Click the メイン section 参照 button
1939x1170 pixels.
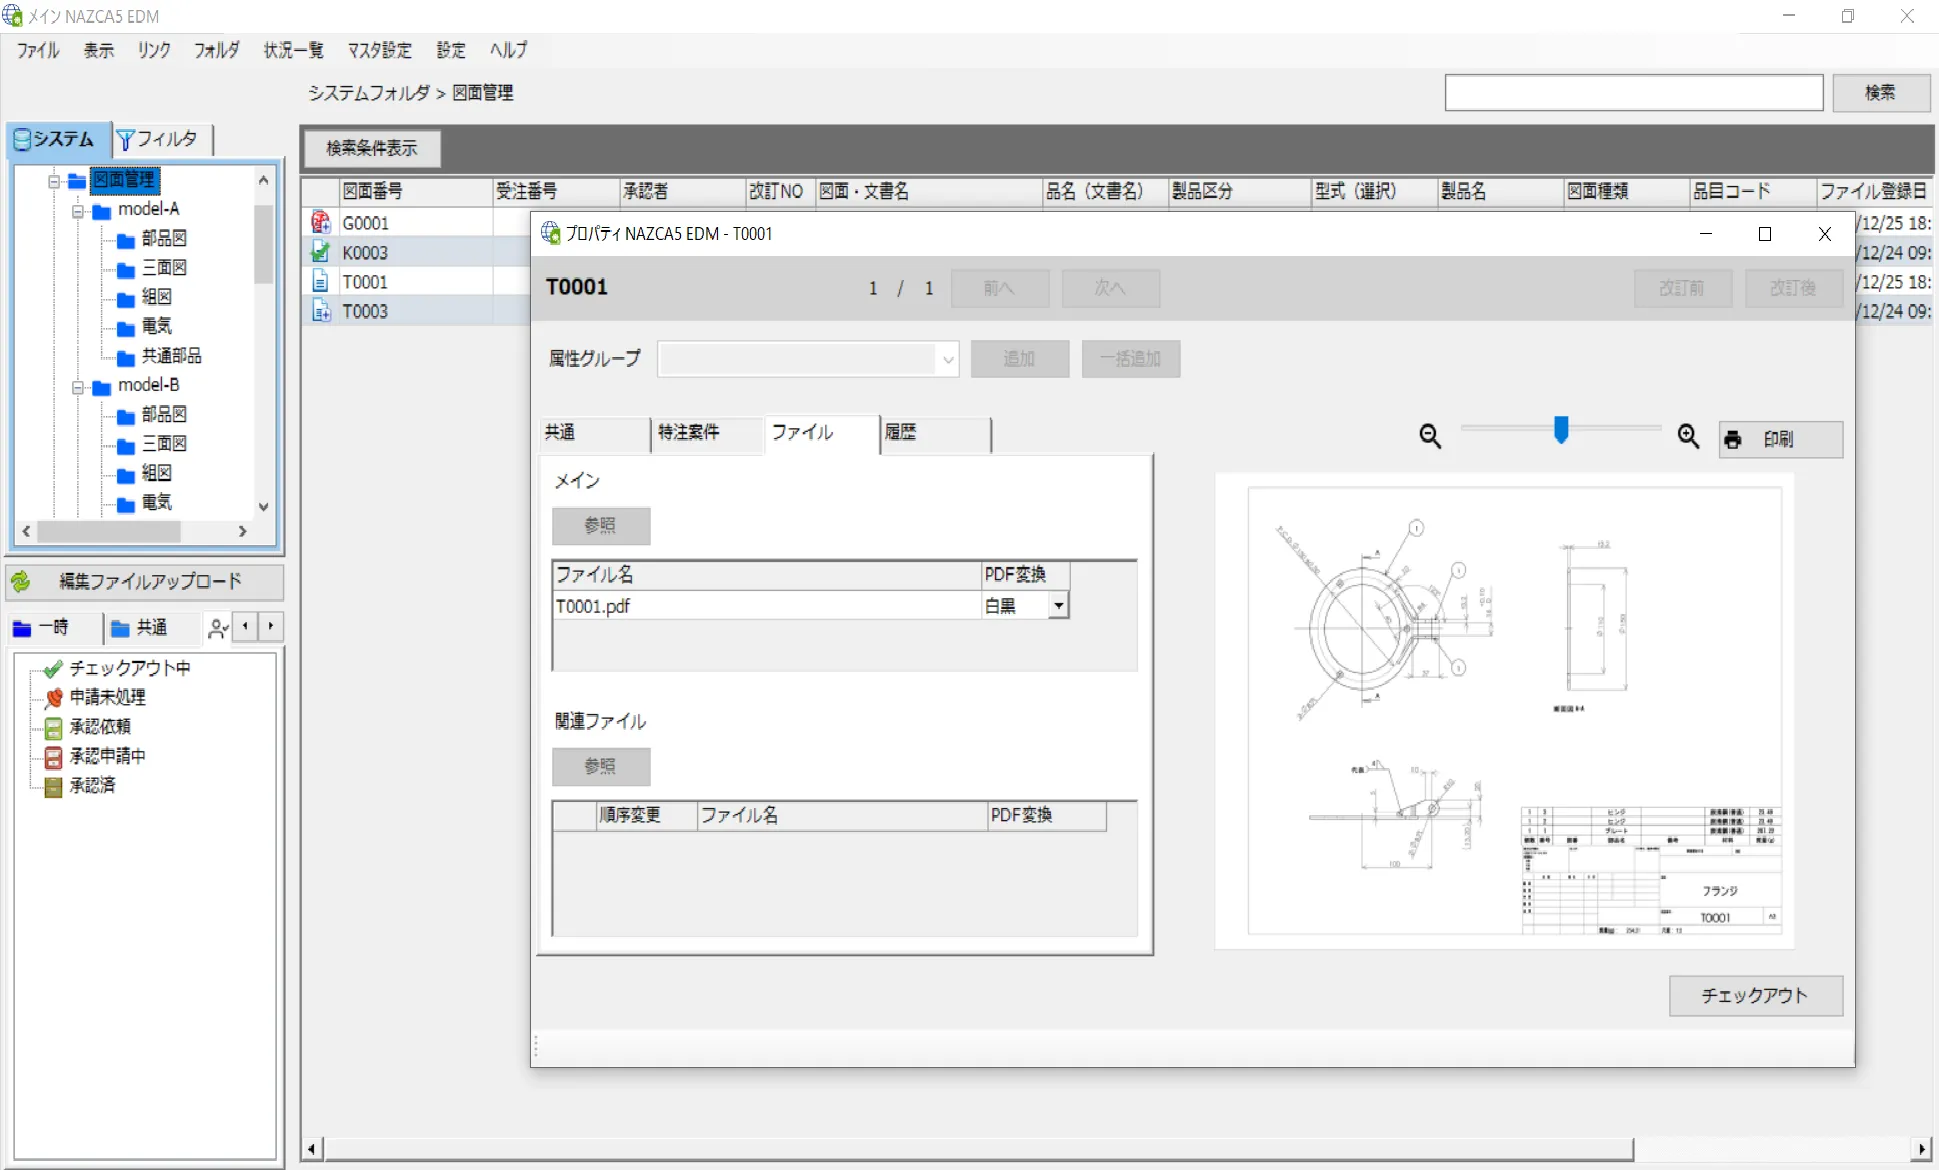601,526
